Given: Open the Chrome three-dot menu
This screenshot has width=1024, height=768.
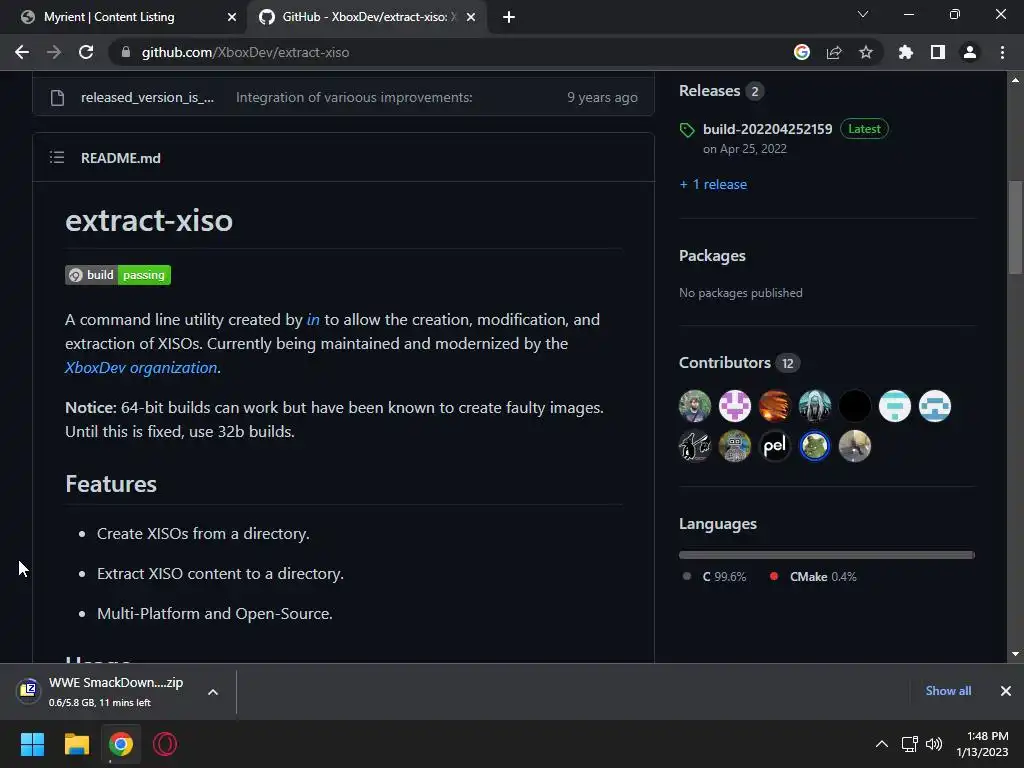Looking at the screenshot, I should pos(1002,52).
